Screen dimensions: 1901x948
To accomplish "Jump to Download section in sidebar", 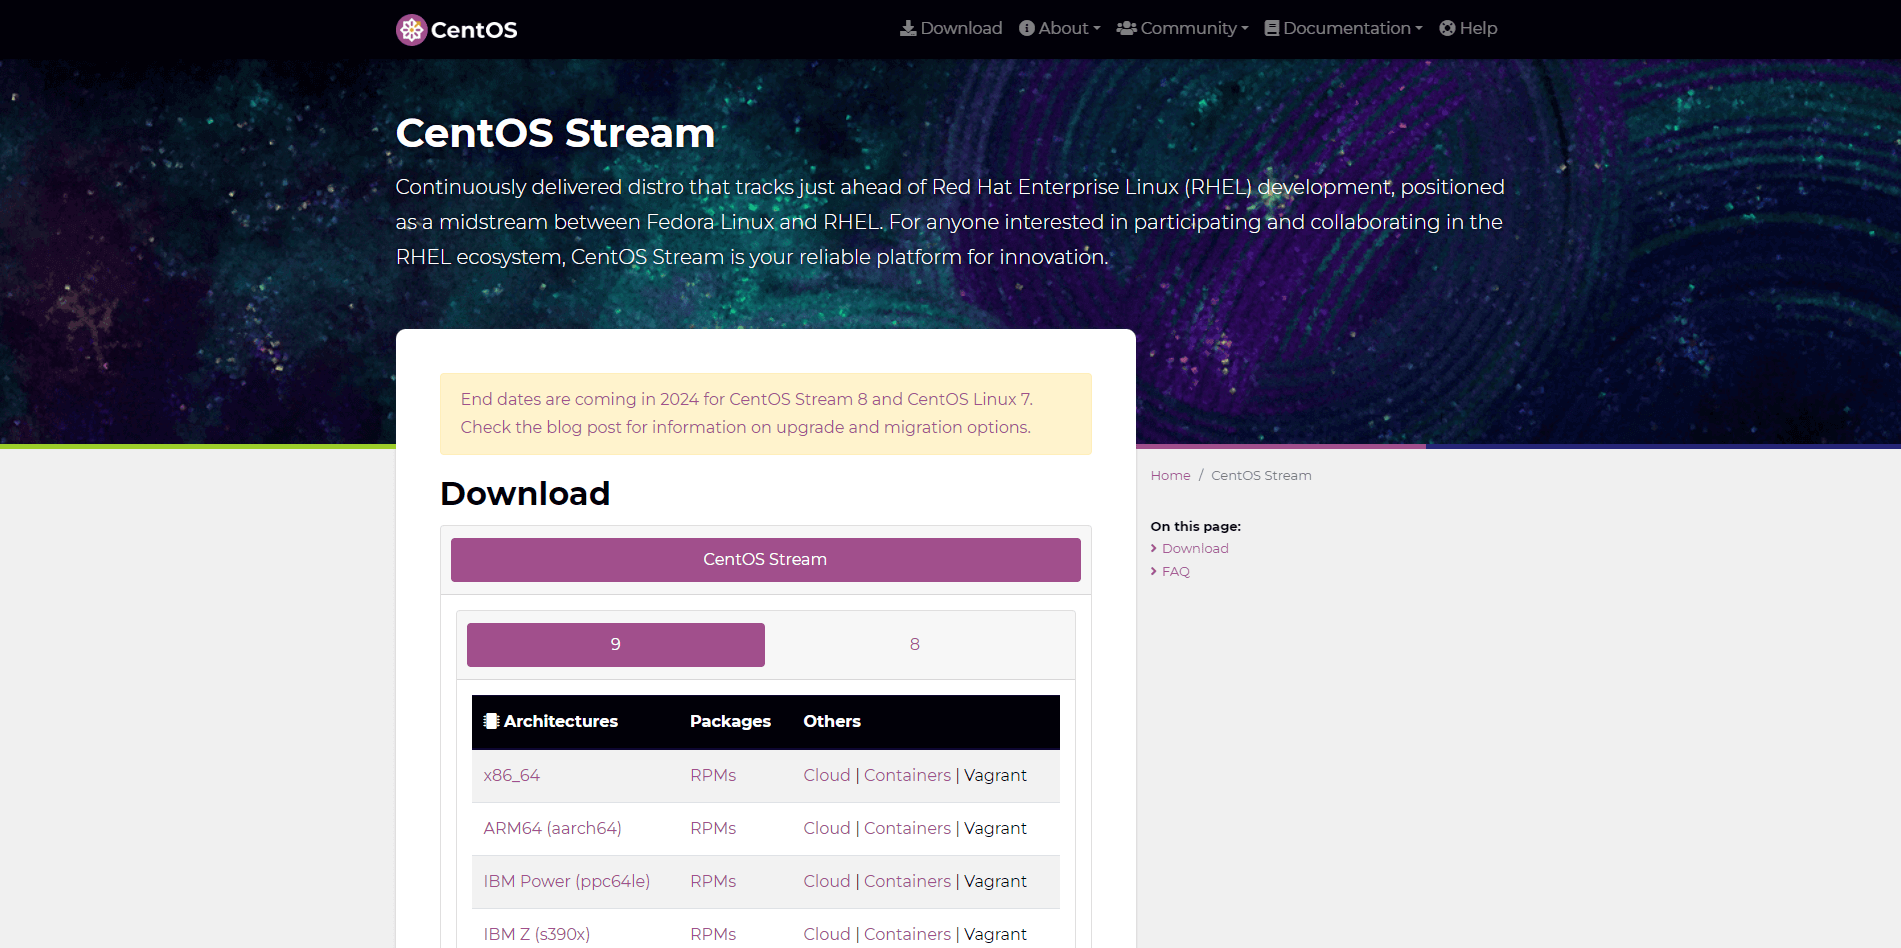I will tap(1195, 548).
